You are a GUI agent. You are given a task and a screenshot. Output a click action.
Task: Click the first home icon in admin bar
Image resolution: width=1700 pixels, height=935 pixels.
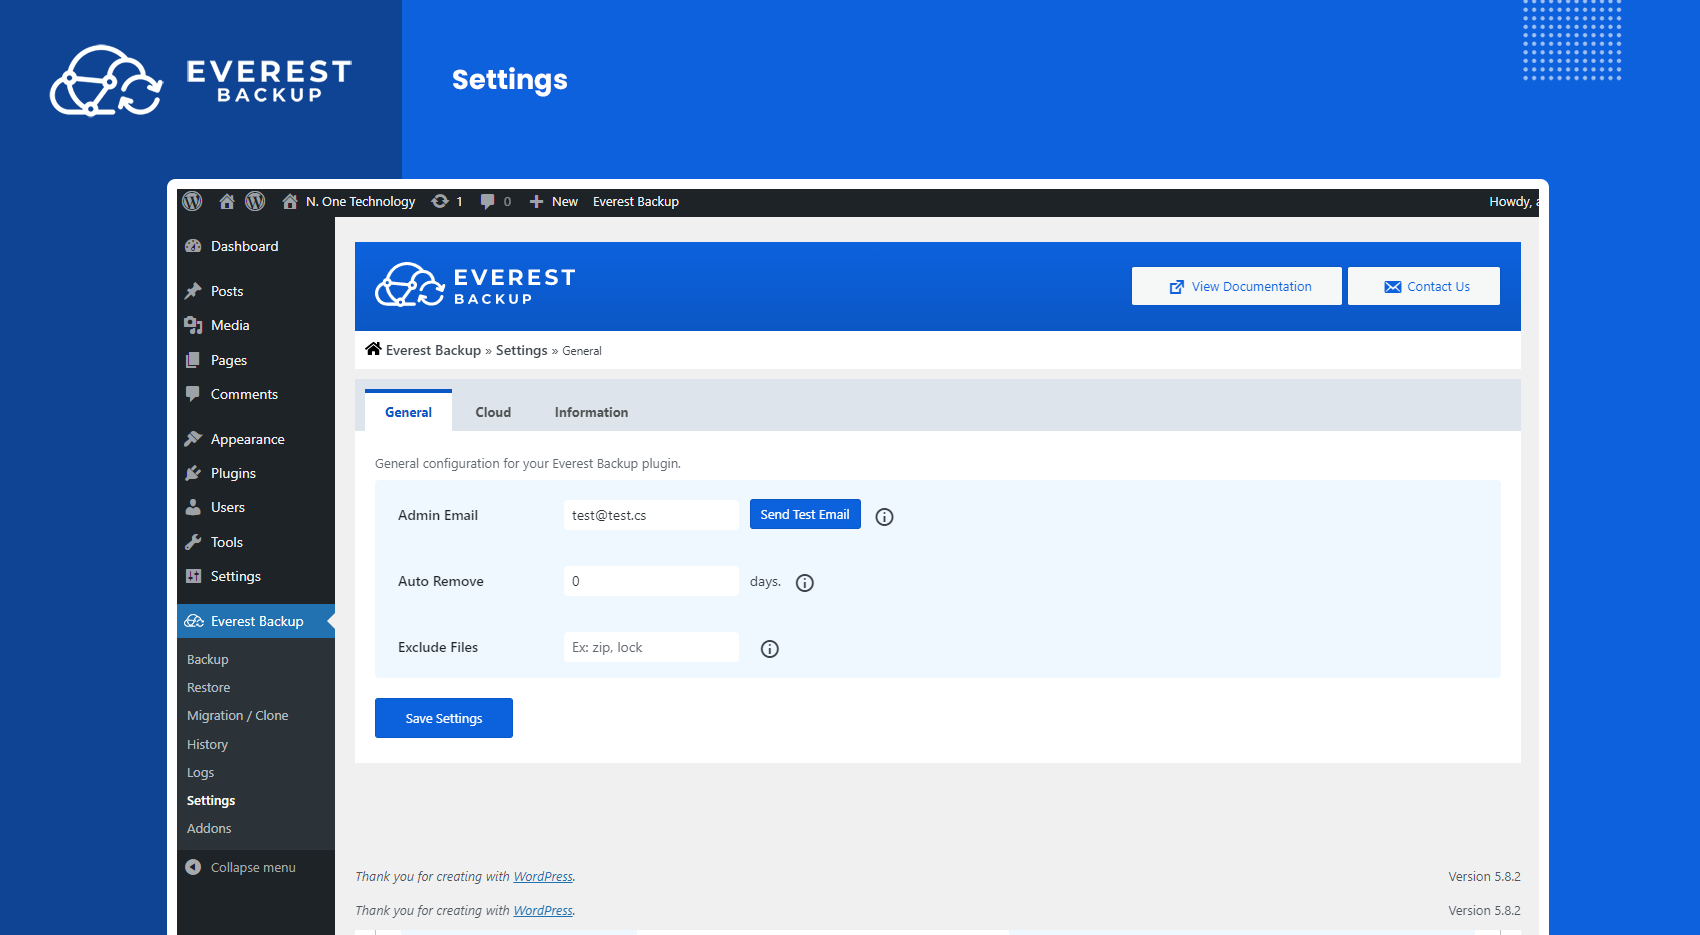[227, 201]
